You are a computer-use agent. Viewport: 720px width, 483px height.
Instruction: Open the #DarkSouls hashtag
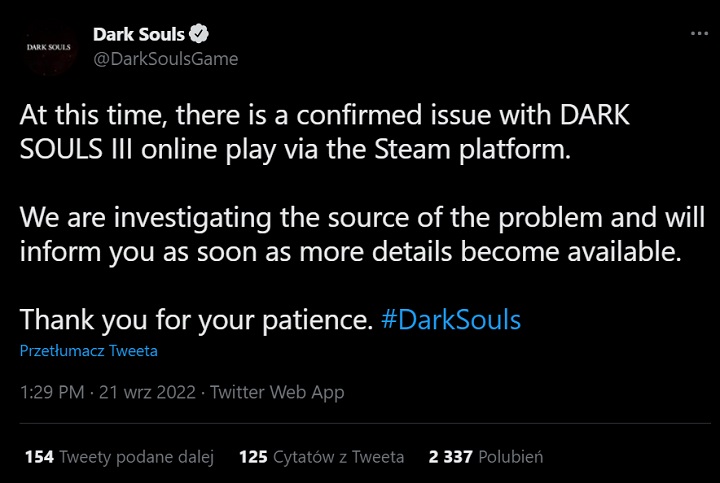[x=452, y=321]
